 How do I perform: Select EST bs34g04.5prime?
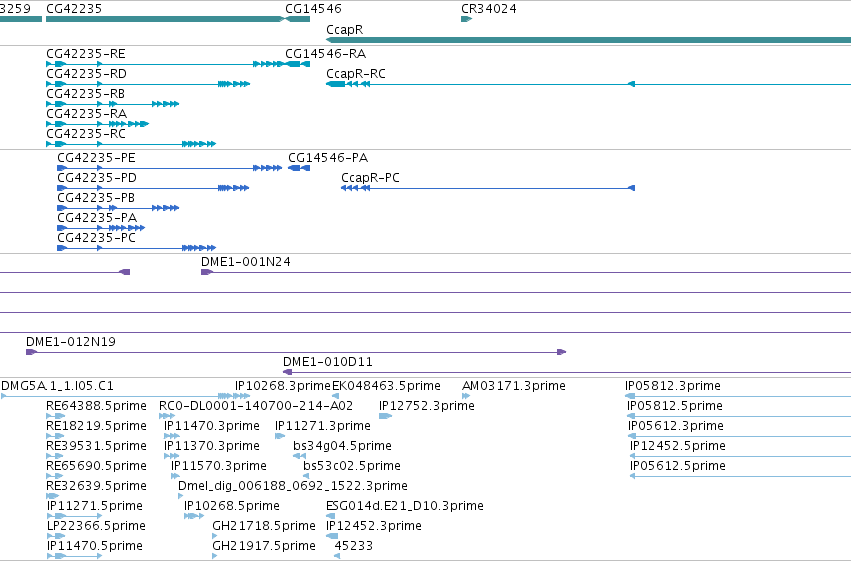click(x=342, y=446)
